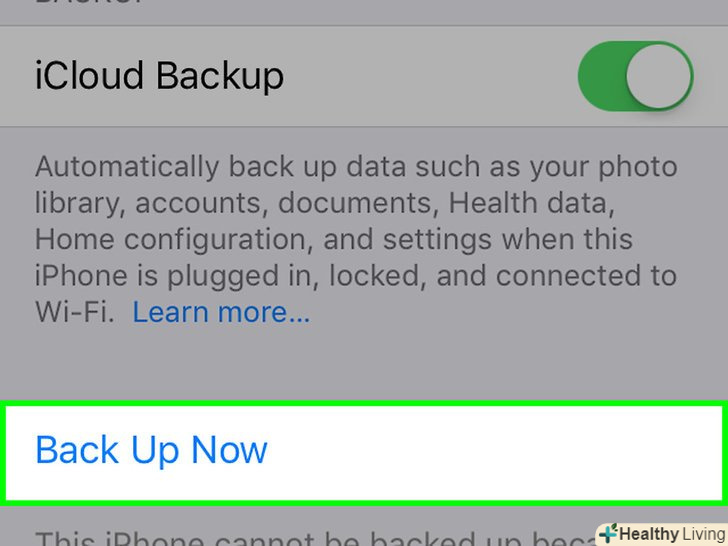This screenshot has width=728, height=546.
Task: Tap the green track of the iCloud switch
Action: (602, 77)
